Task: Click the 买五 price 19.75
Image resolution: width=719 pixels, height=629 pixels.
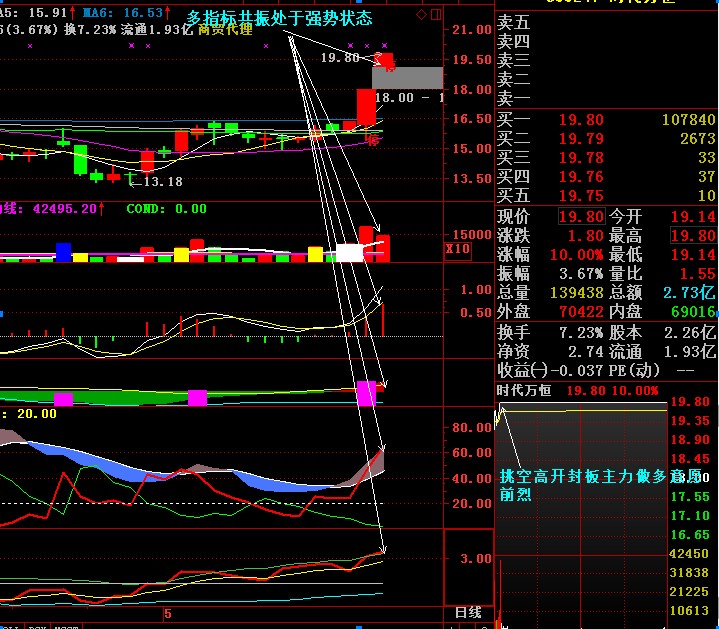Action: [581, 196]
